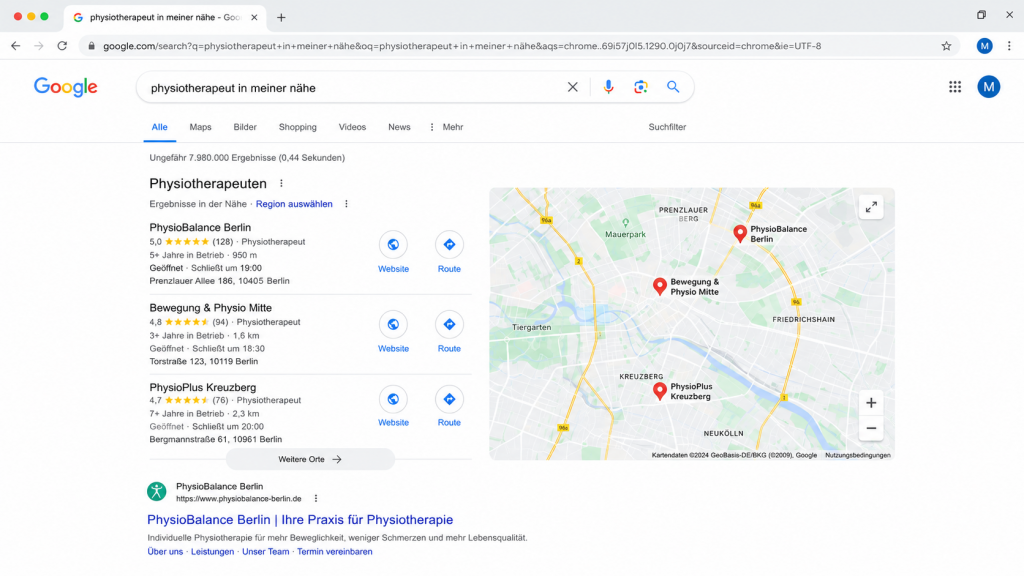This screenshot has height=576, width=1024.
Task: Open PhysioBalance Berlin listing name
Action: (200, 227)
